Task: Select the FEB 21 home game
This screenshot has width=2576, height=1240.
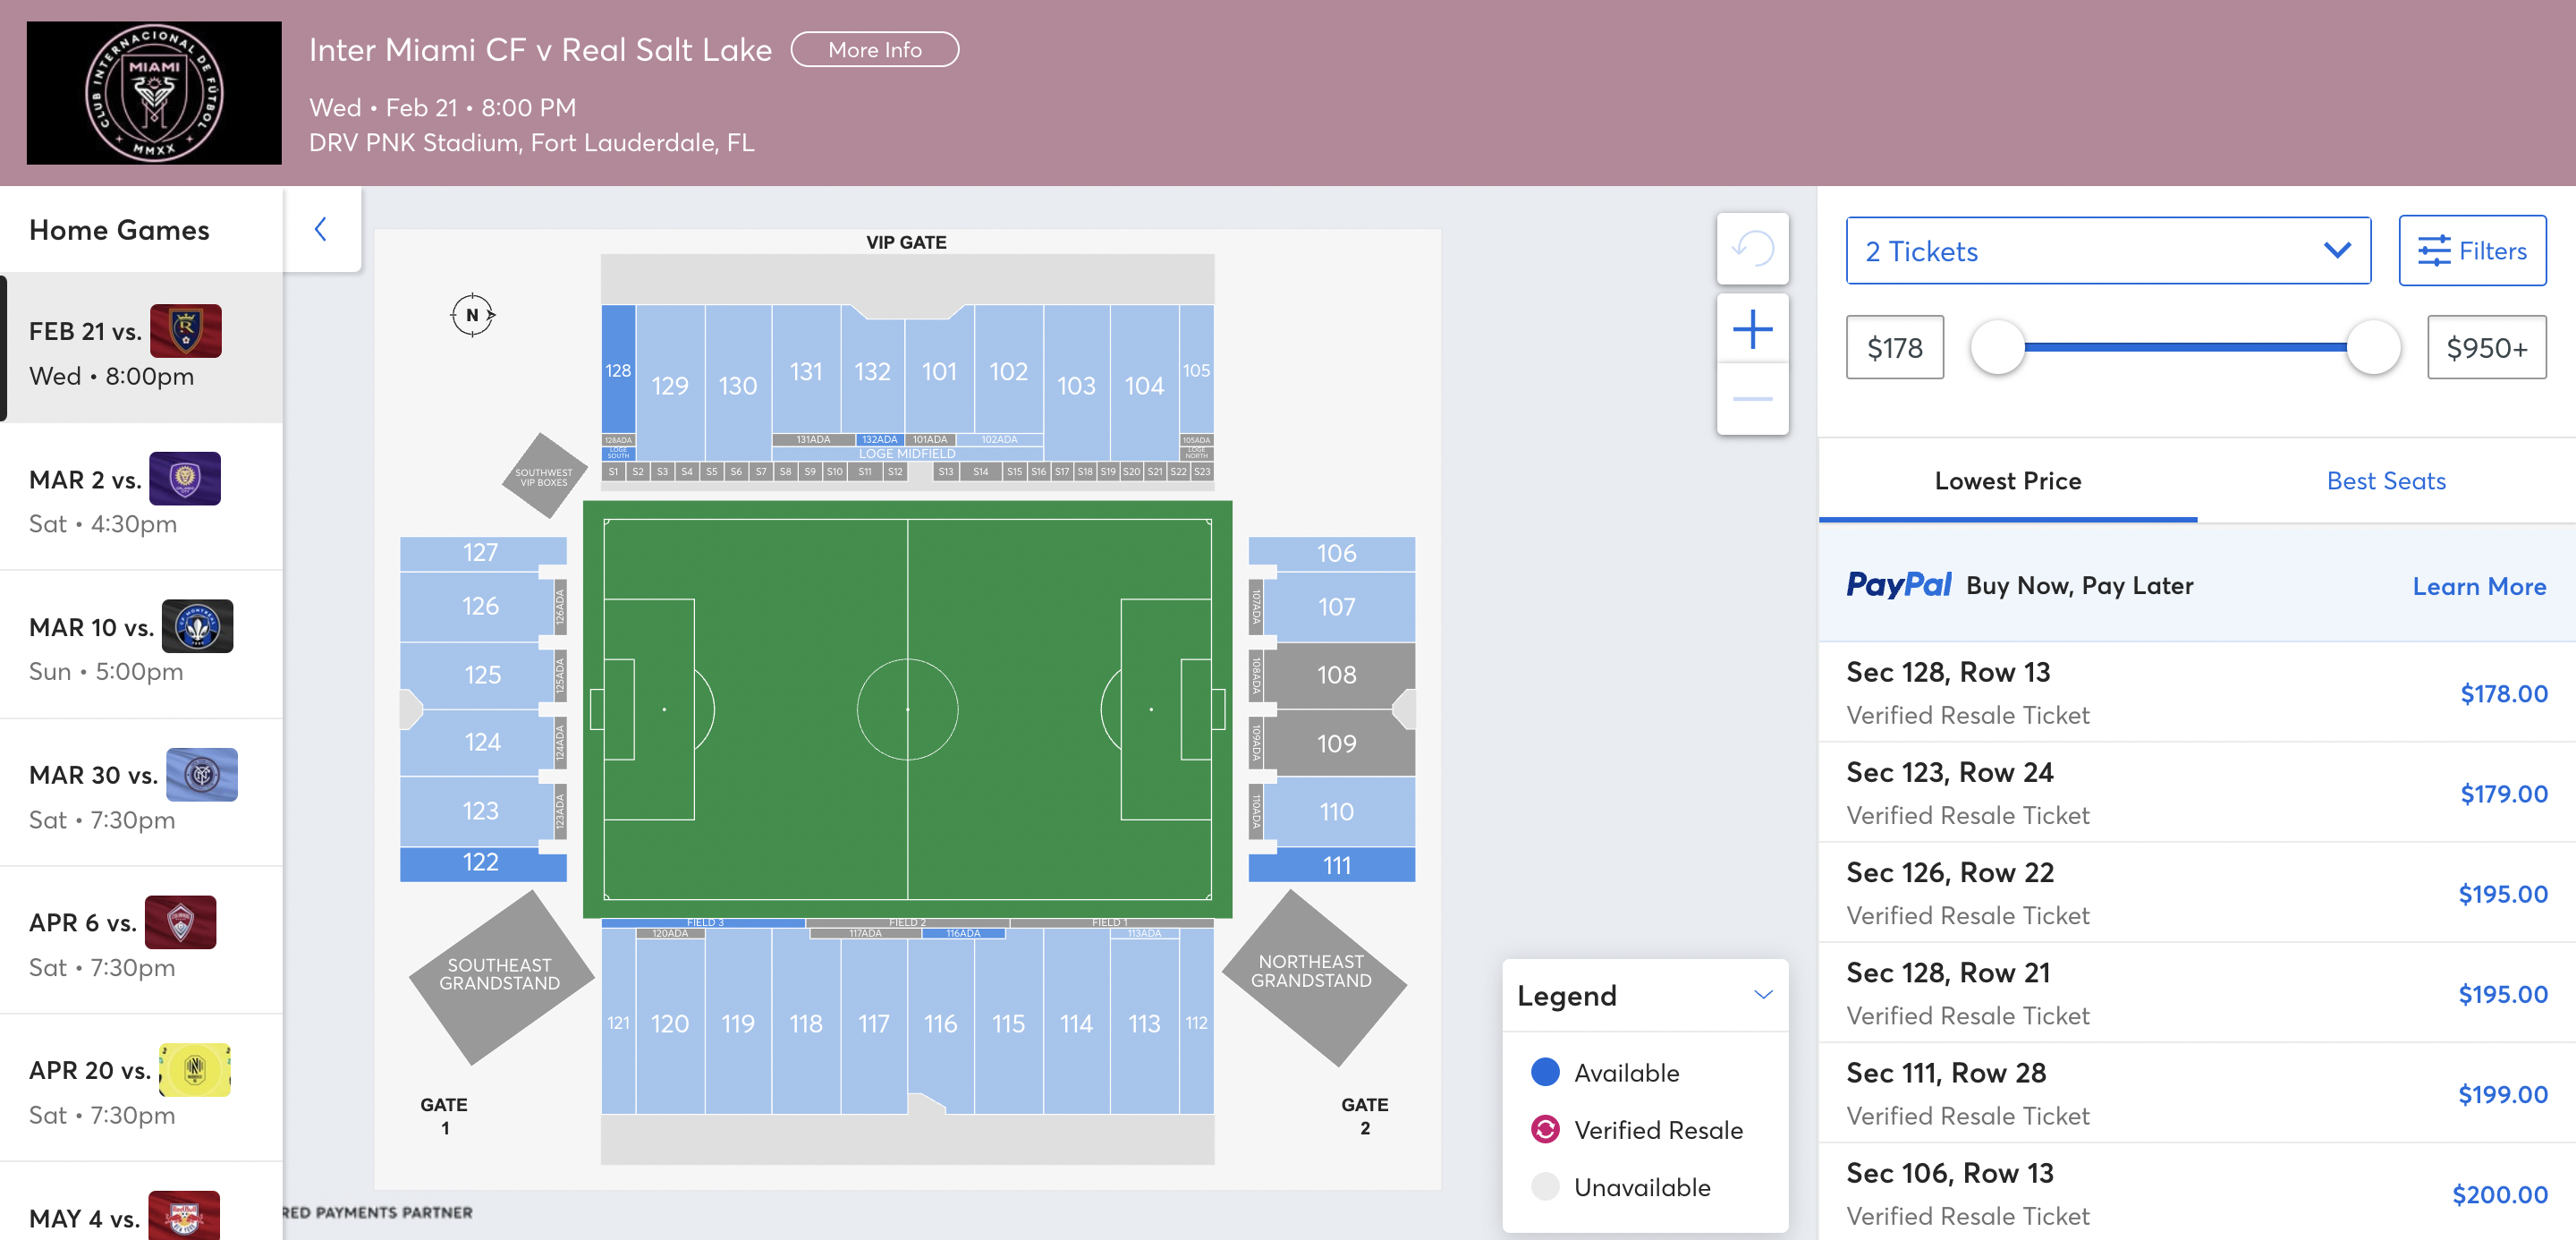Action: [141, 349]
